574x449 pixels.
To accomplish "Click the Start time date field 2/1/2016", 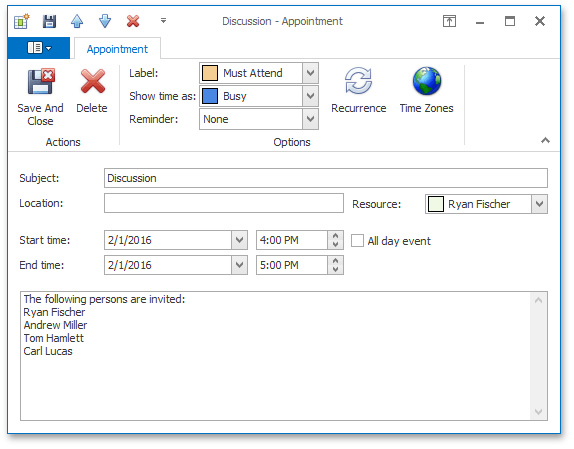I will pyautogui.click(x=168, y=240).
